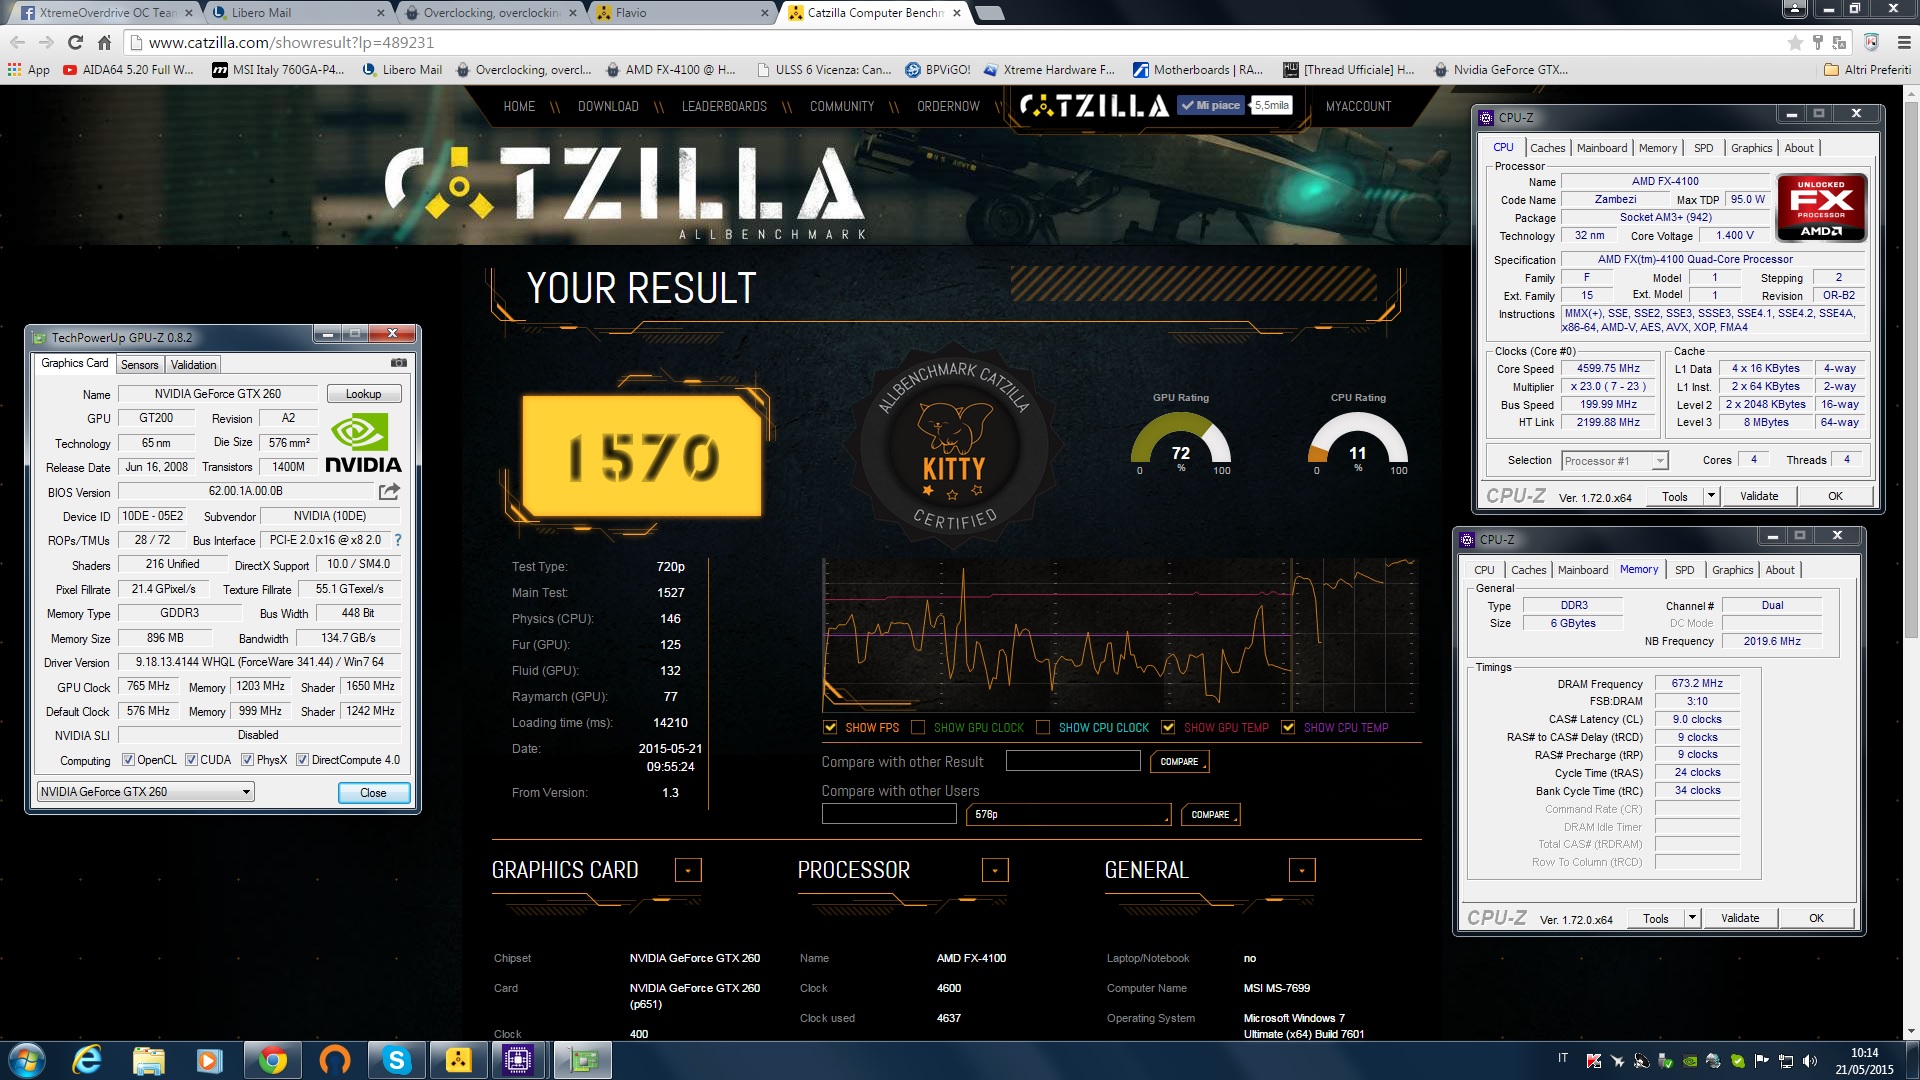Viewport: 1920px width, 1080px height.
Task: Go to the browser home page icon
Action: click(104, 42)
